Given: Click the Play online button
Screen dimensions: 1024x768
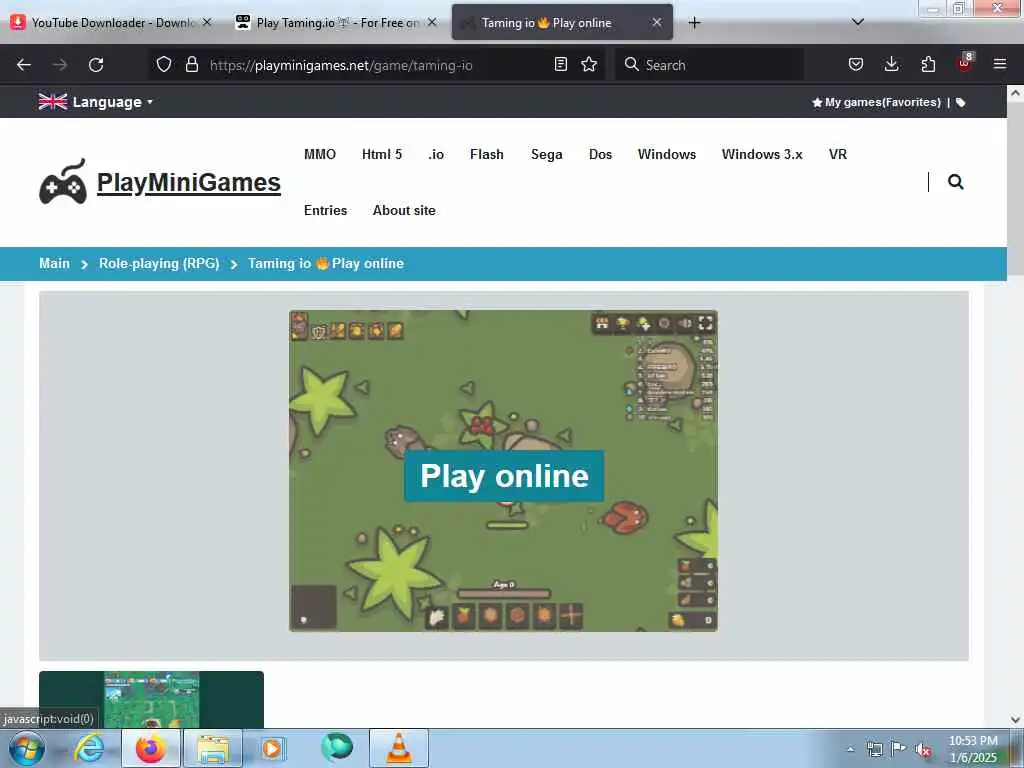Looking at the screenshot, I should tap(504, 476).
